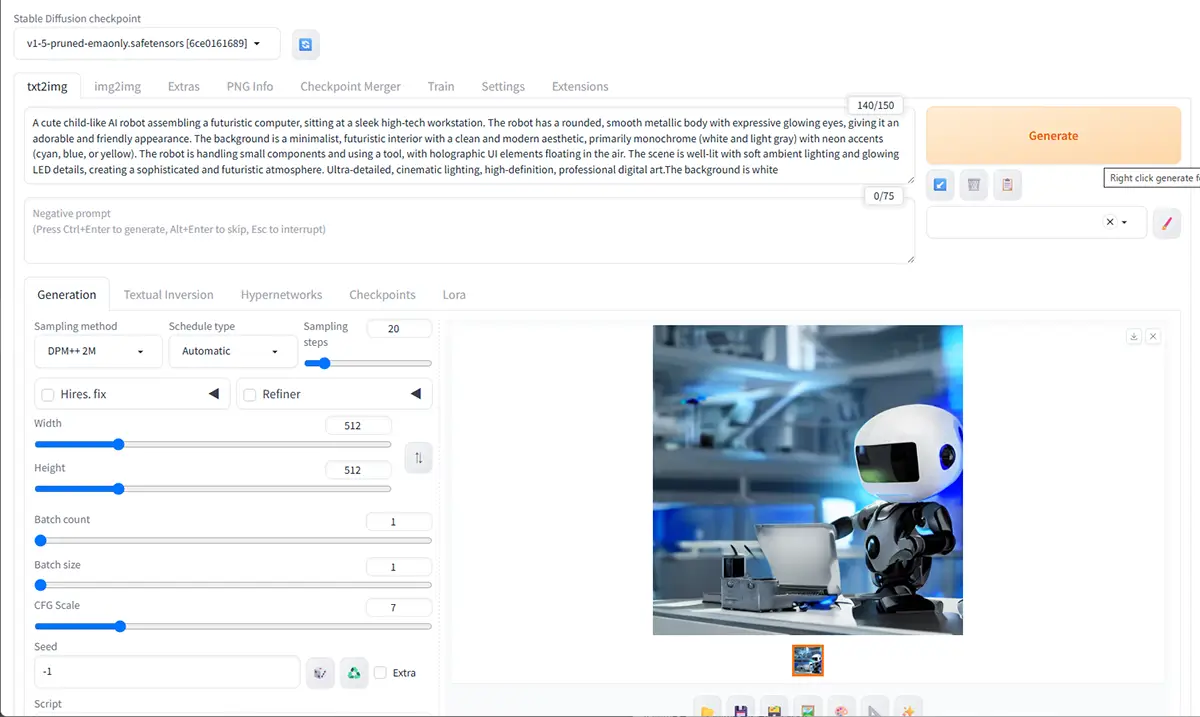Click the Sampling steps number box
Screen dimensions: 1200x717
click(x=399, y=328)
